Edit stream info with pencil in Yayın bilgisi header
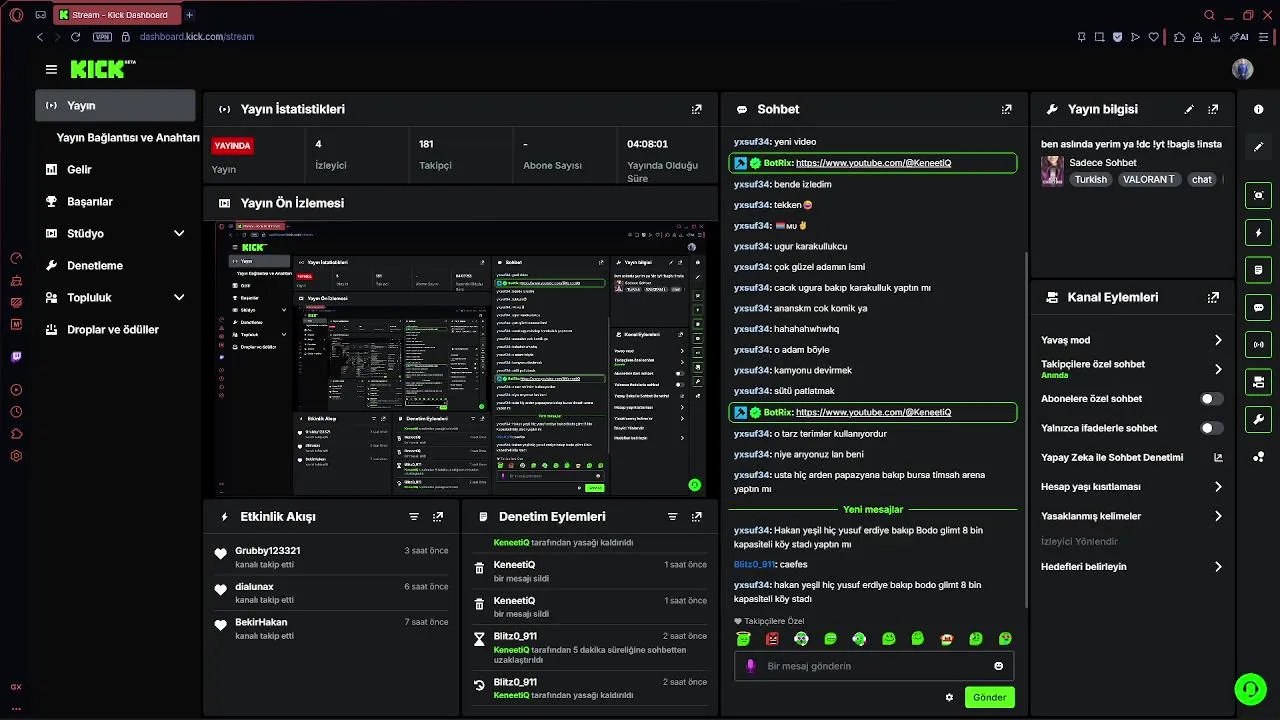 point(1189,109)
